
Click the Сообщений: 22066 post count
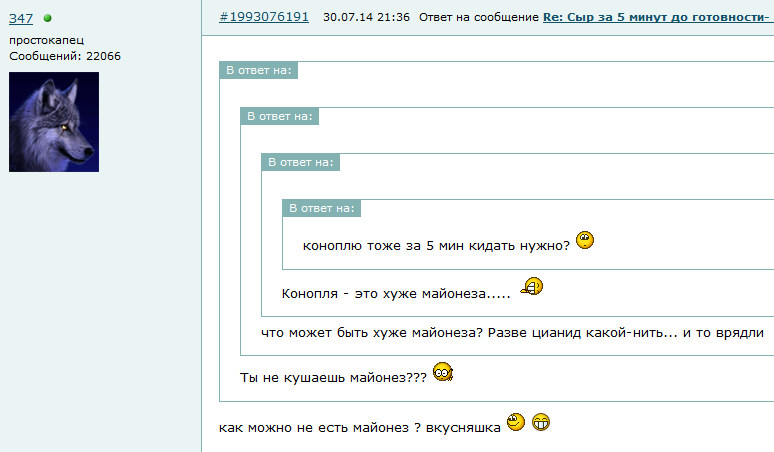point(65,56)
